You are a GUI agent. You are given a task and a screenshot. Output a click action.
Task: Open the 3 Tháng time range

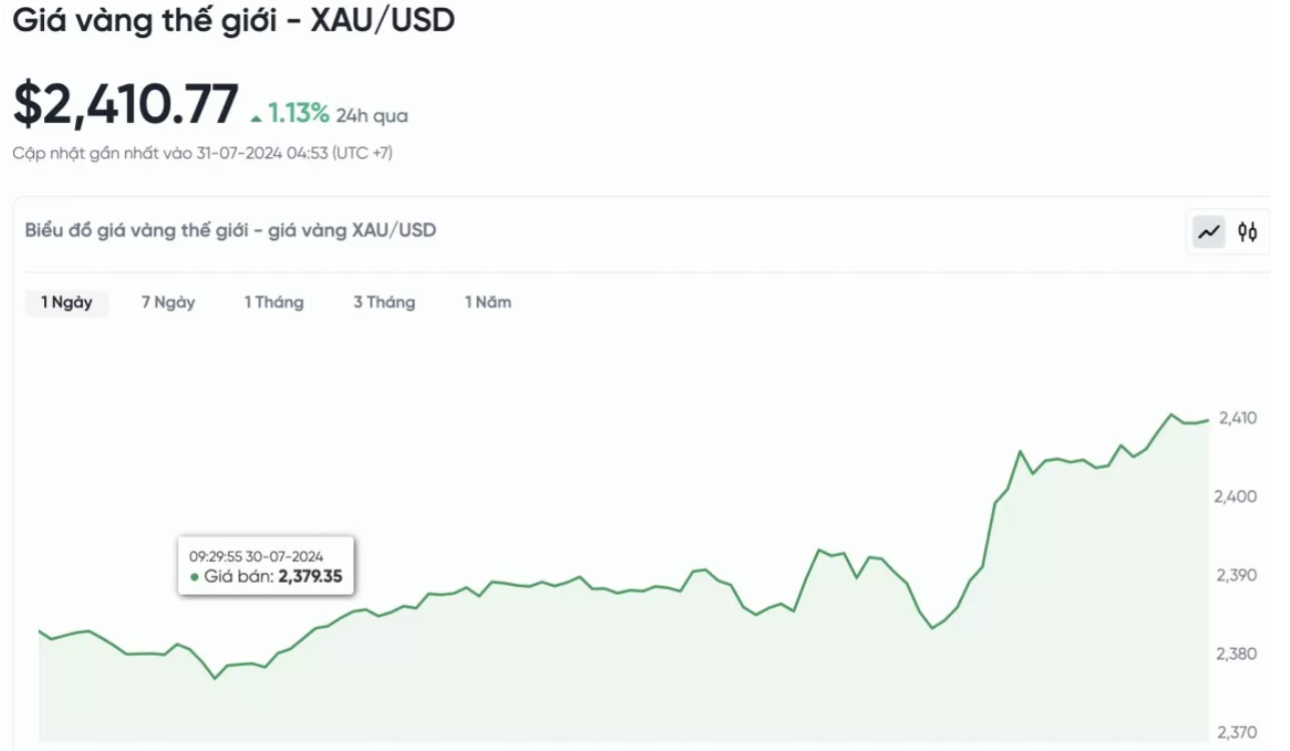[384, 302]
